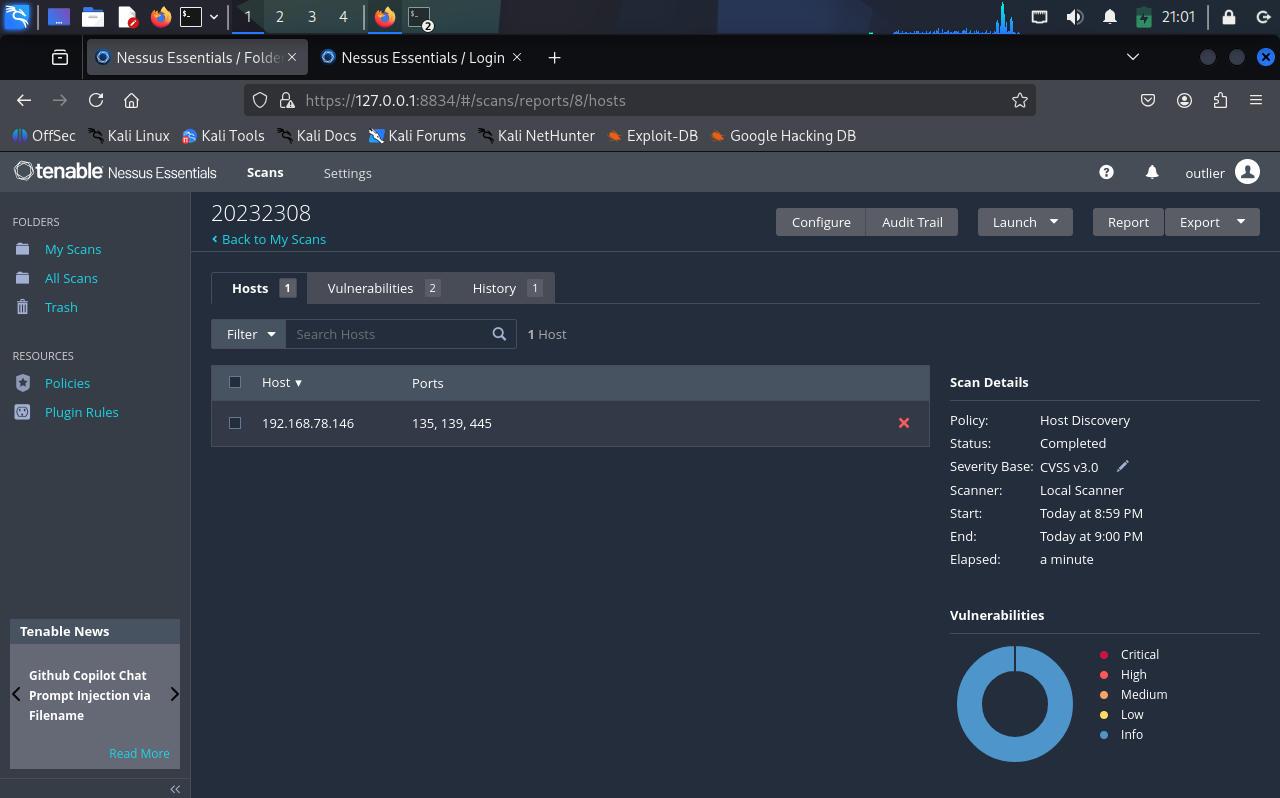This screenshot has height=798, width=1280.
Task: Switch to workspace 2 in the panel
Action: pos(279,17)
